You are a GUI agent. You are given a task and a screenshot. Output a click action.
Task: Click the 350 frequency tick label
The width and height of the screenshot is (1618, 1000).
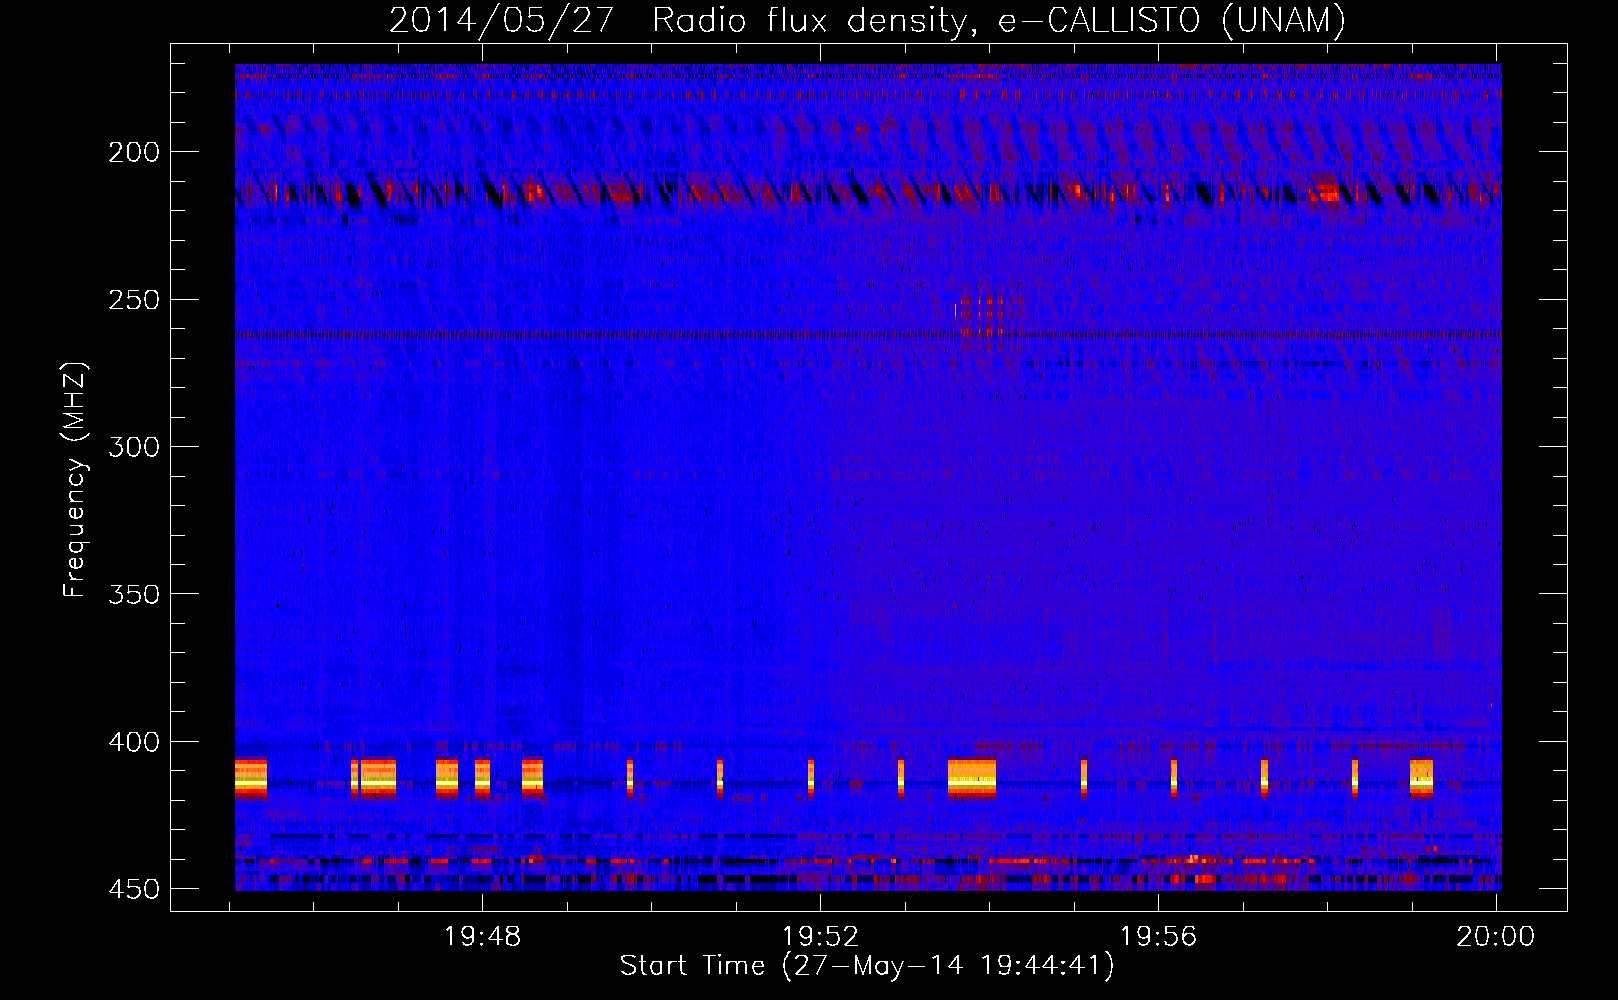(x=133, y=594)
